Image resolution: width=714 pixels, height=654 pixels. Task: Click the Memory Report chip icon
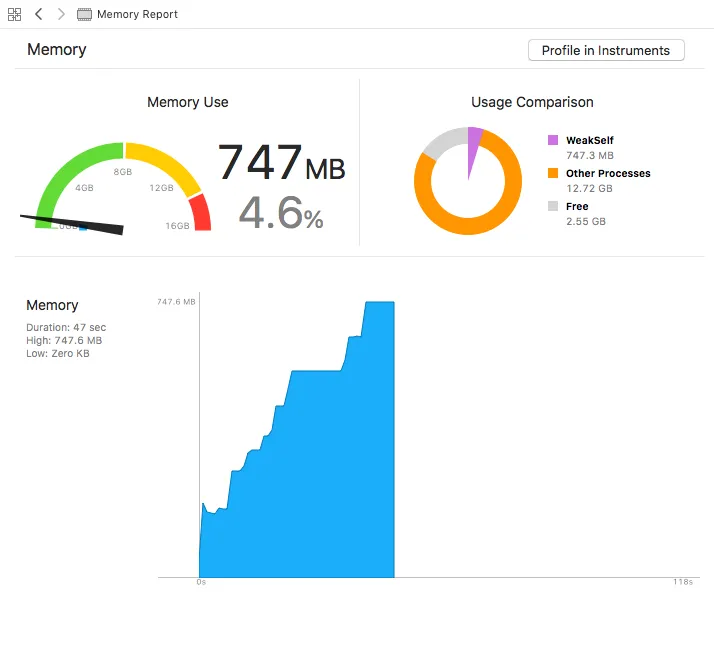84,15
